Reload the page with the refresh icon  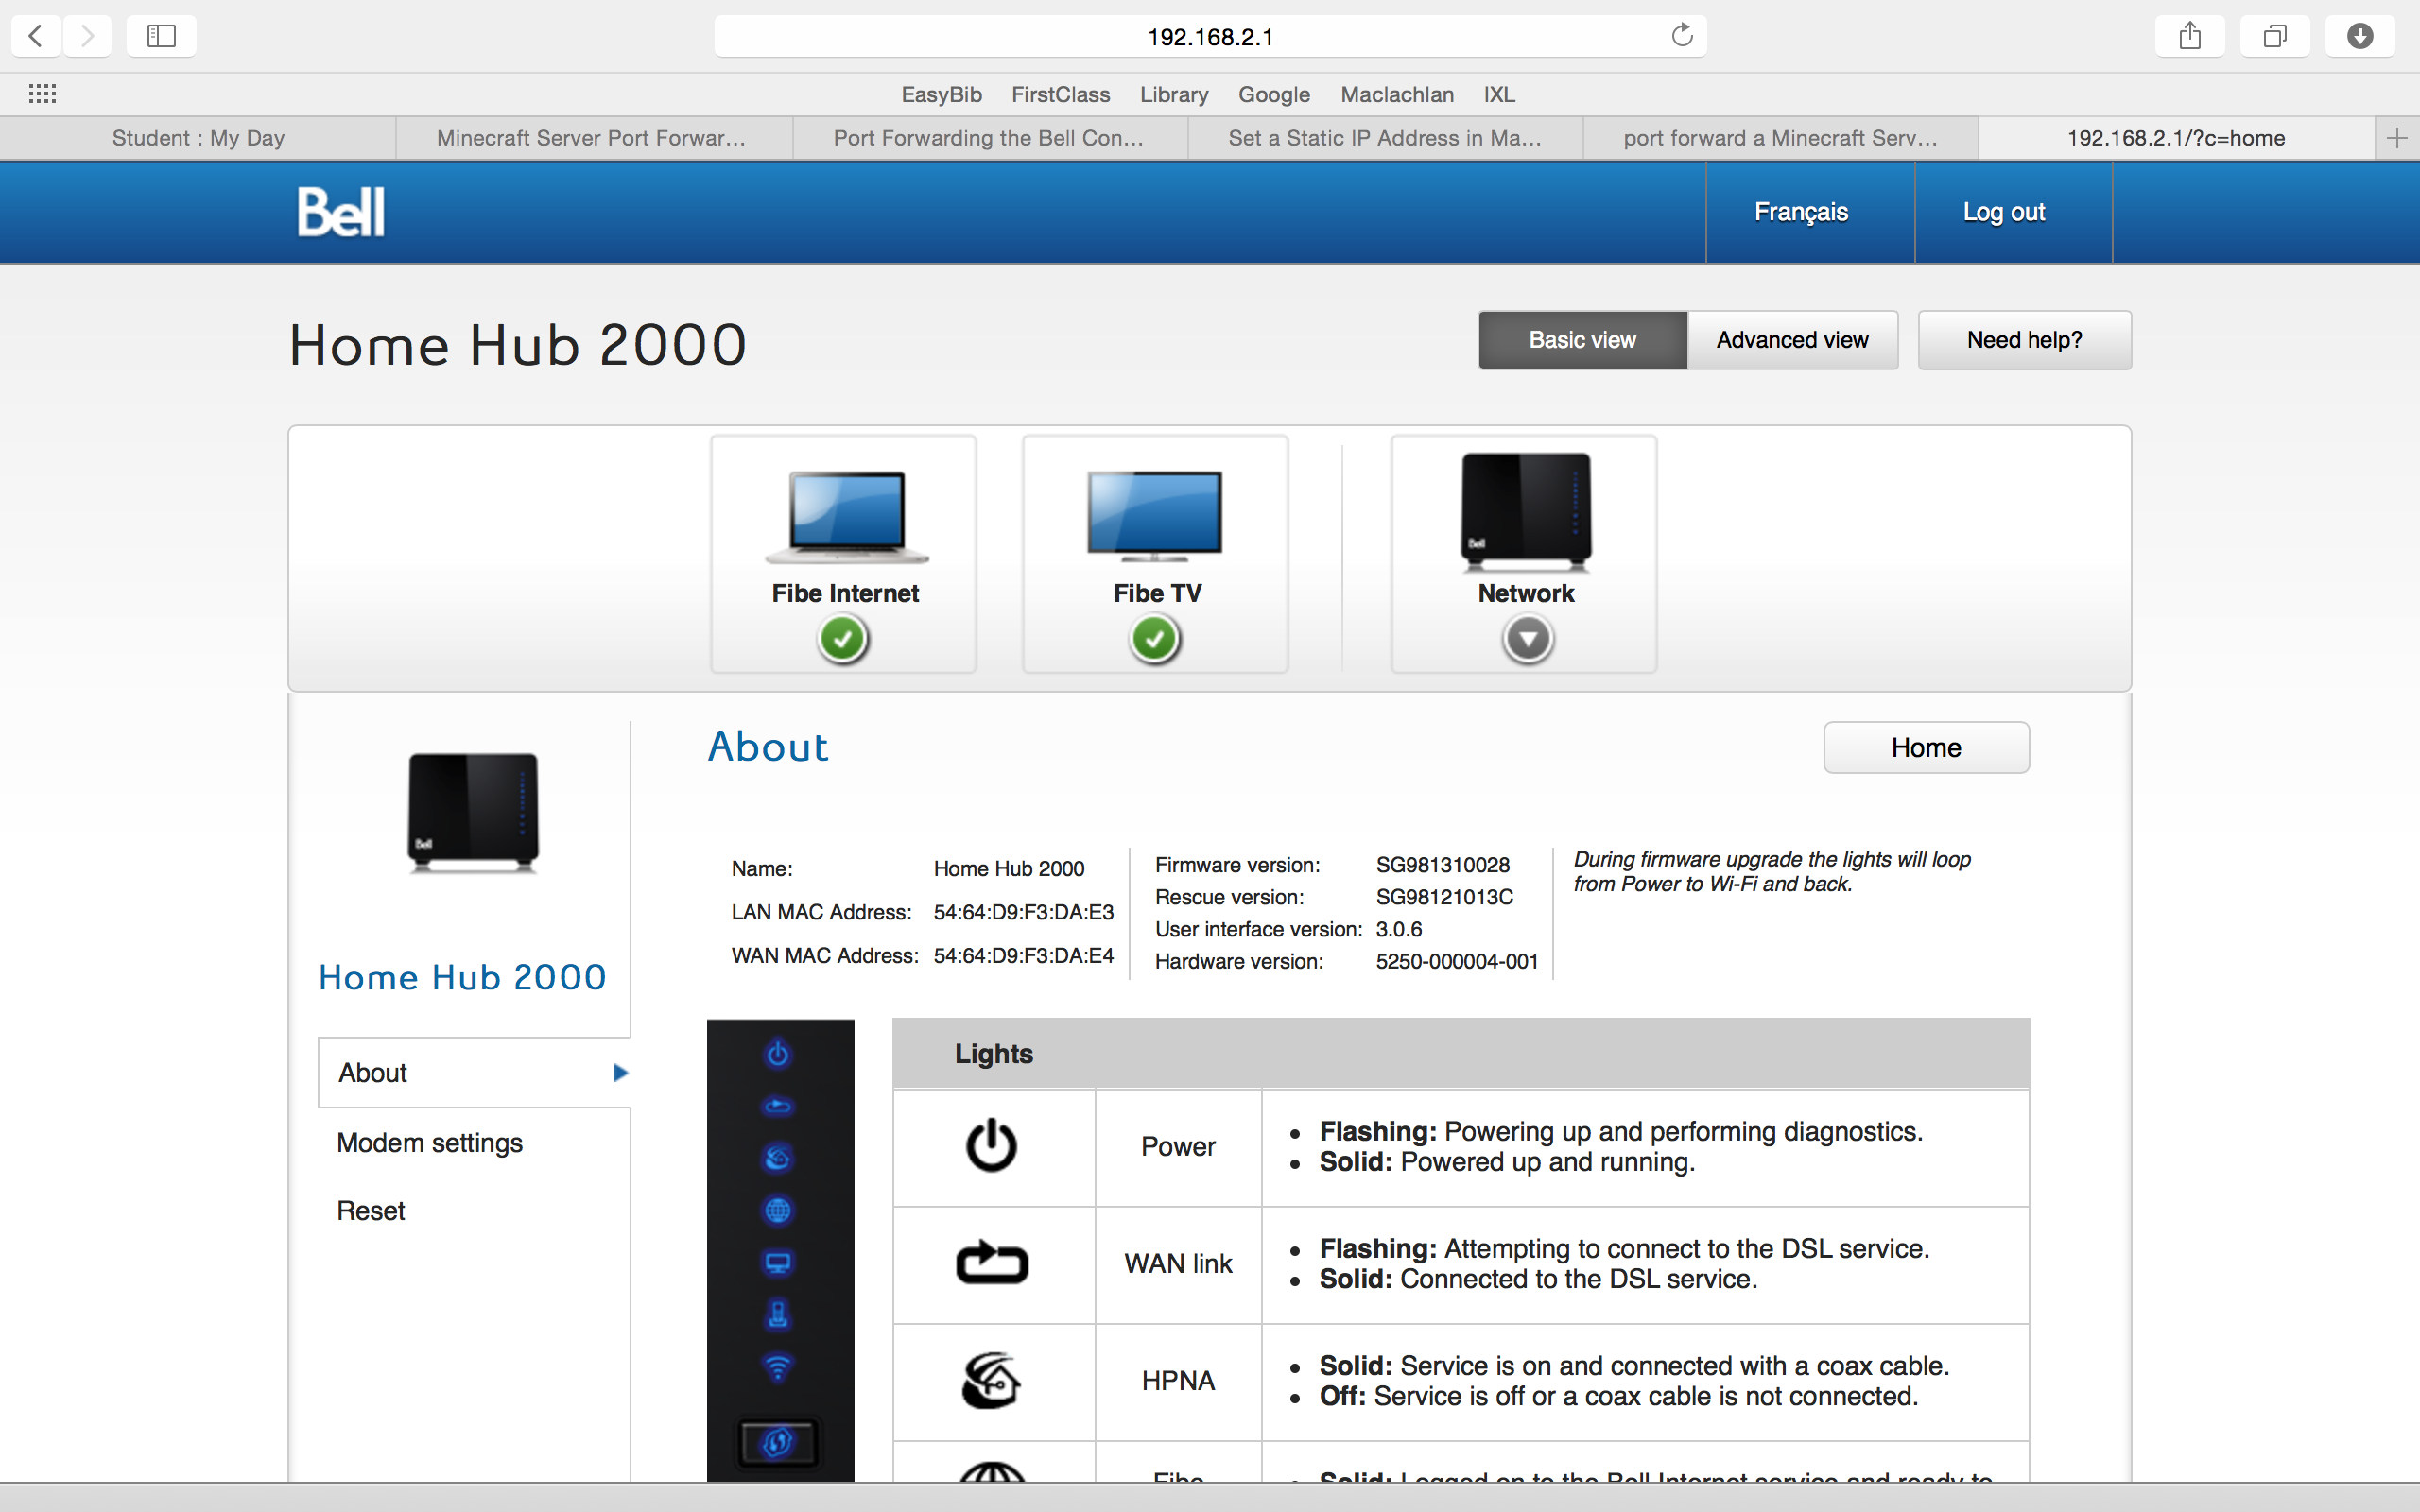point(1682,35)
